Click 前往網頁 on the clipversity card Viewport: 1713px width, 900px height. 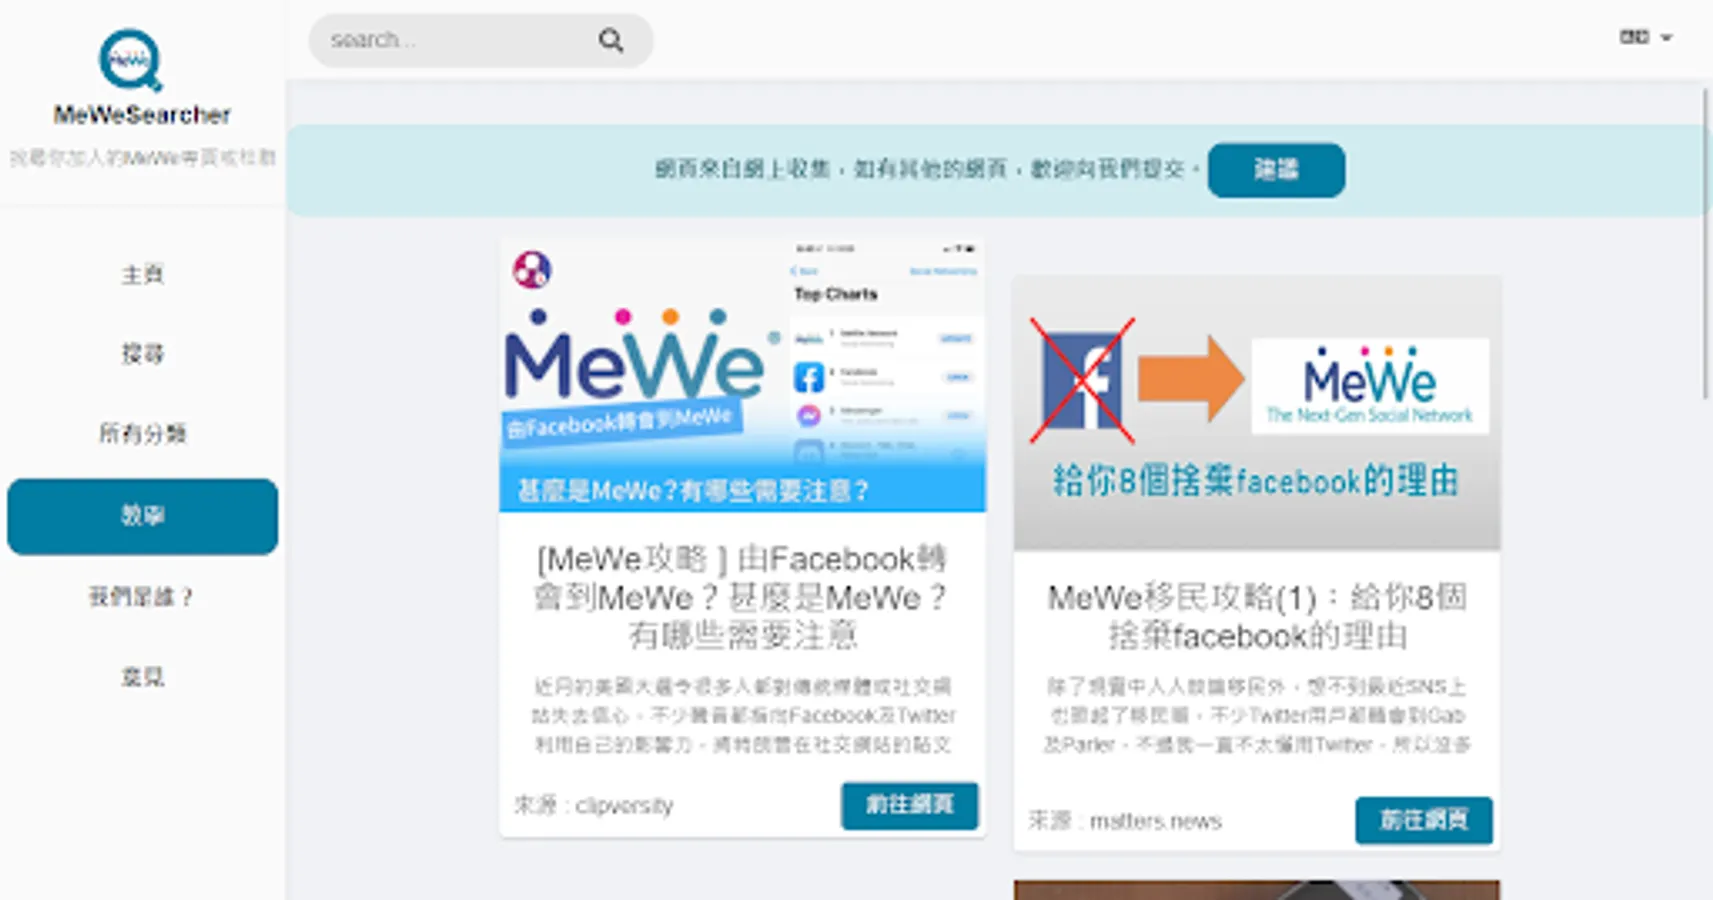(909, 805)
